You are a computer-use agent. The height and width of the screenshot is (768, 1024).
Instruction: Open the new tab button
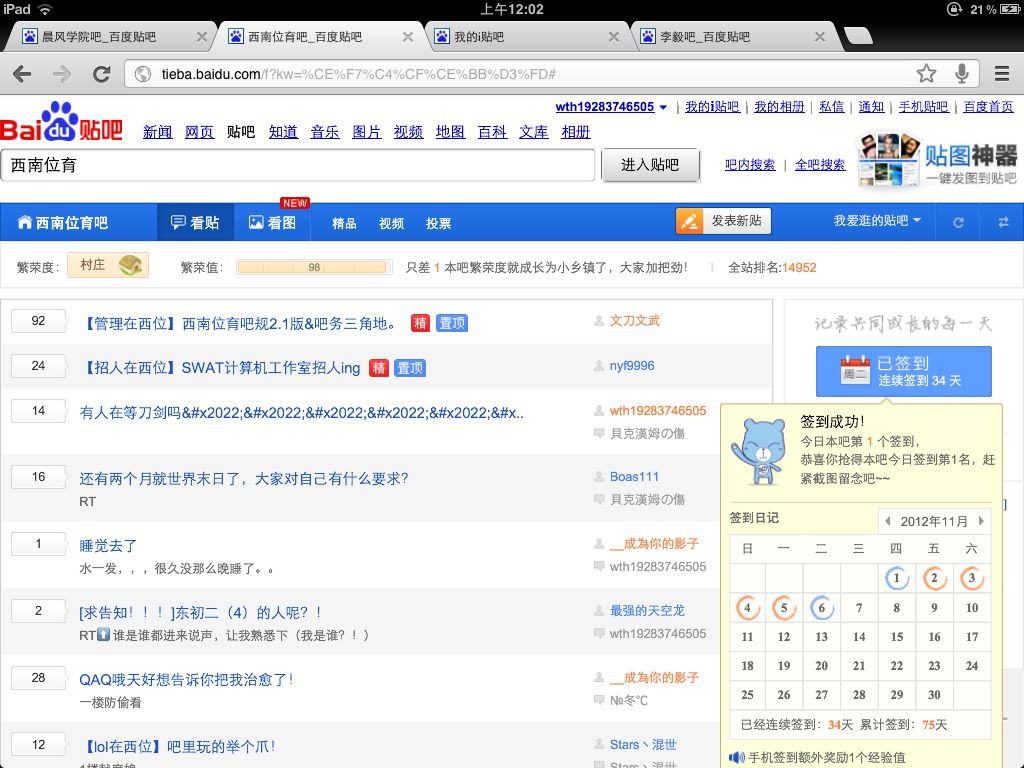click(x=857, y=36)
